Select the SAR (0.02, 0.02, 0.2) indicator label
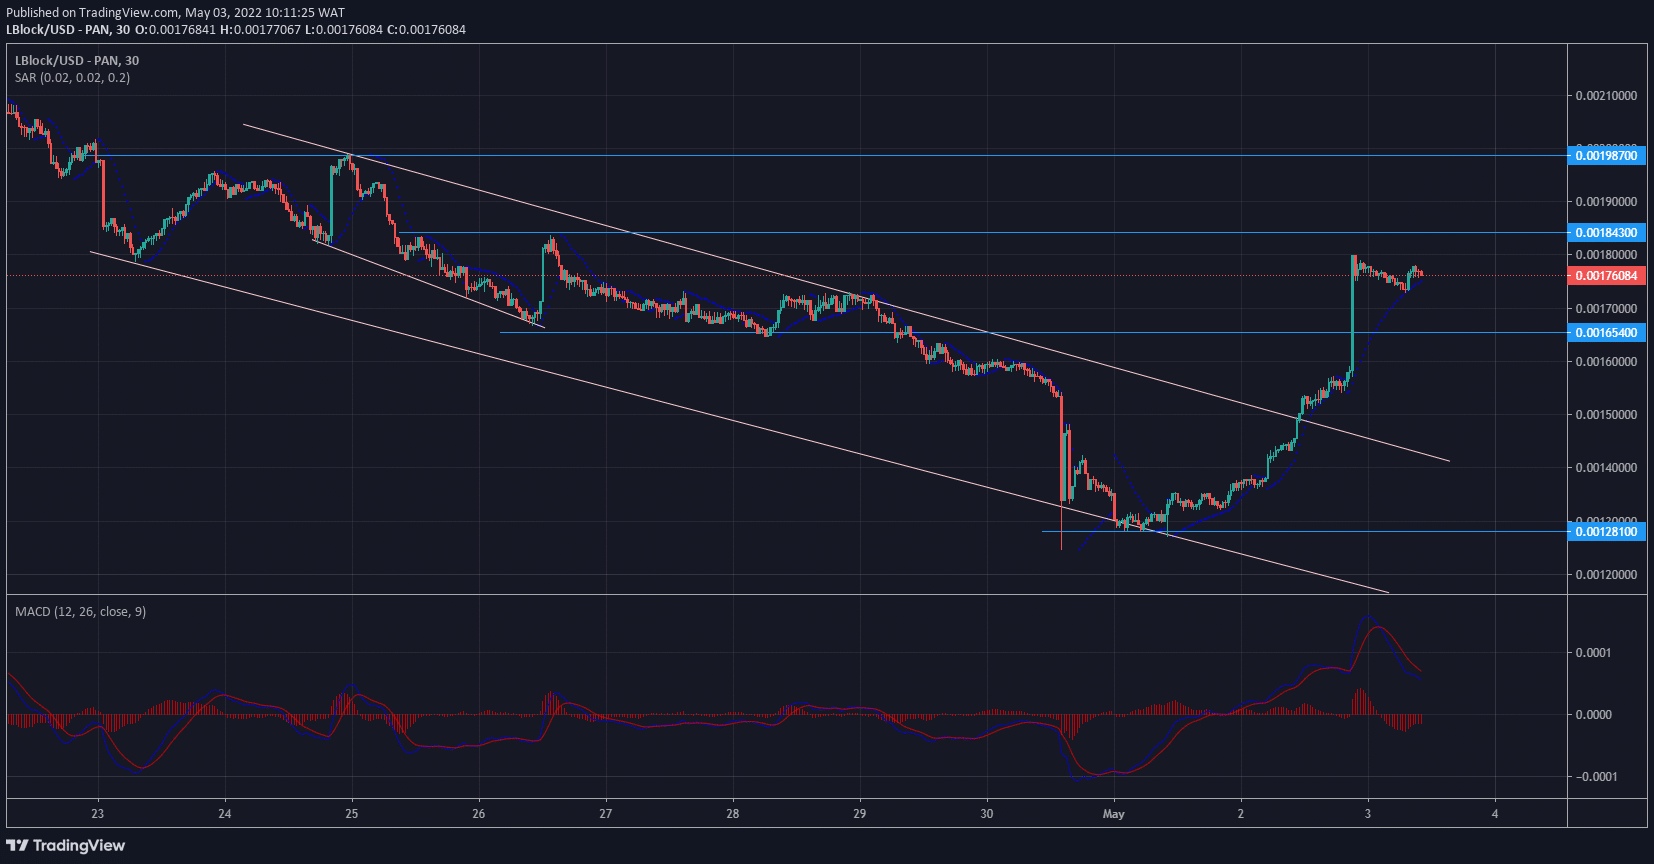The image size is (1654, 864). tap(72, 78)
